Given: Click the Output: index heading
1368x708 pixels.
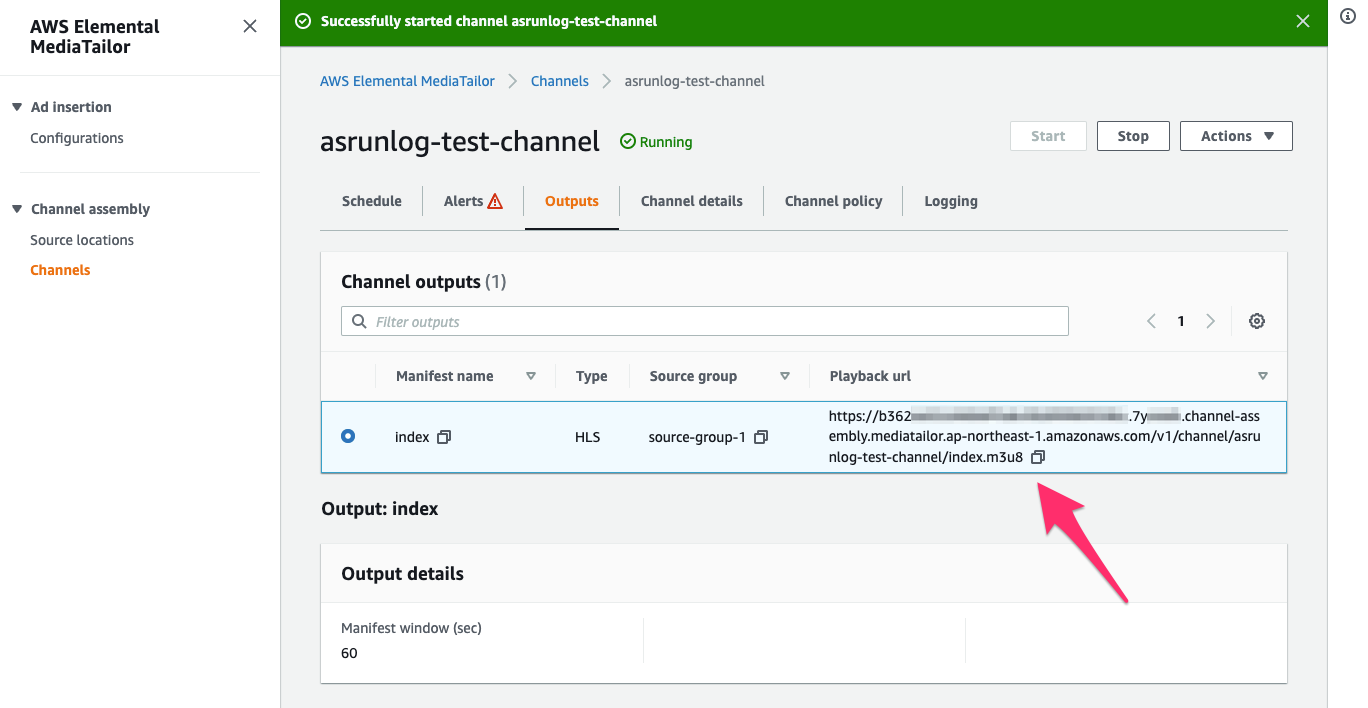Looking at the screenshot, I should coord(380,509).
